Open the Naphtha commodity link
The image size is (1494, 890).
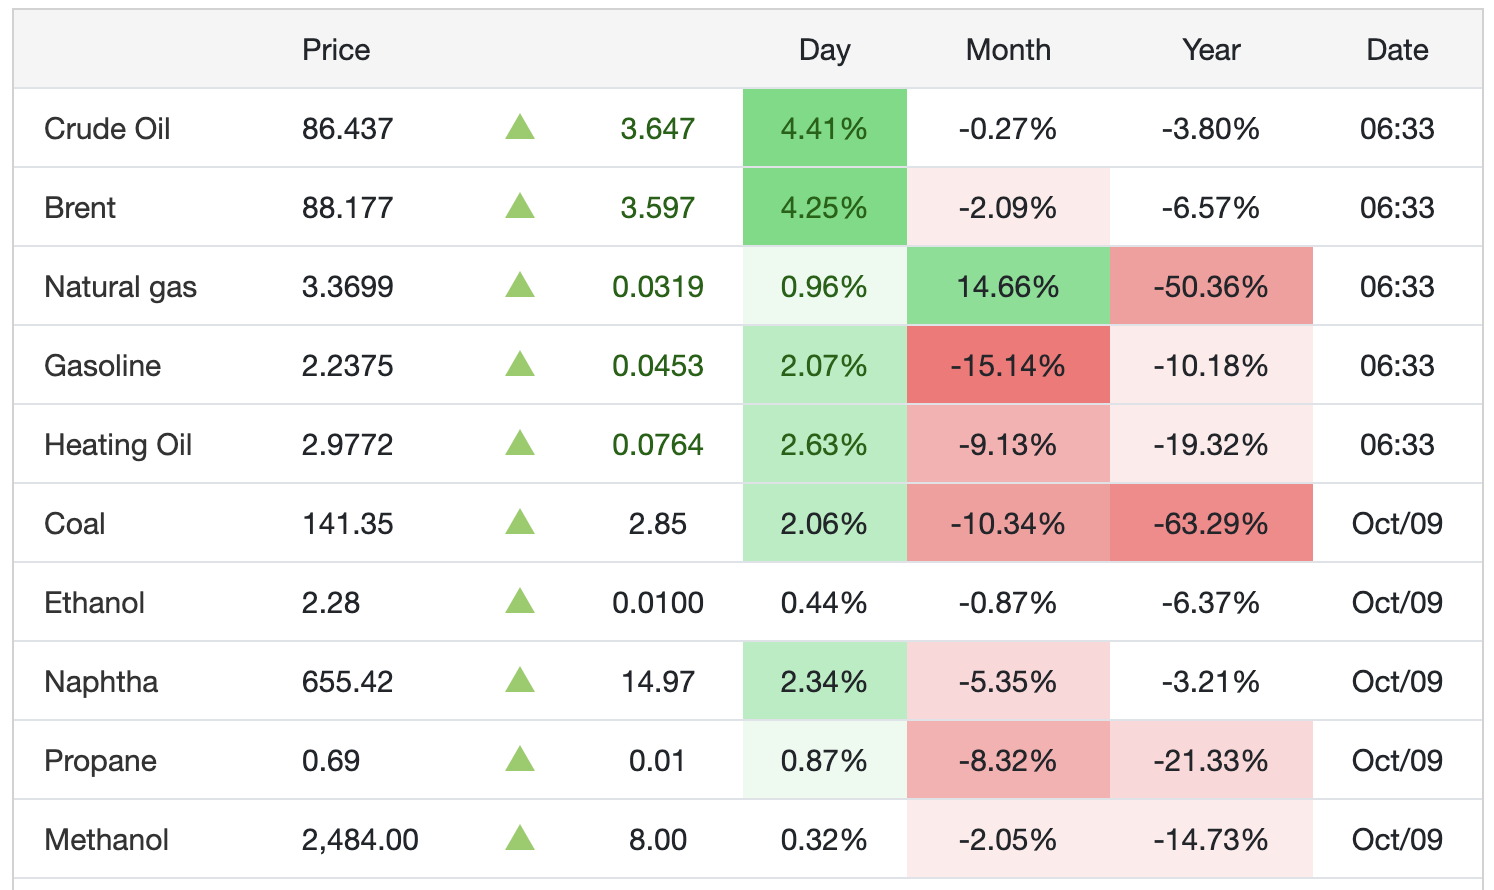101,682
